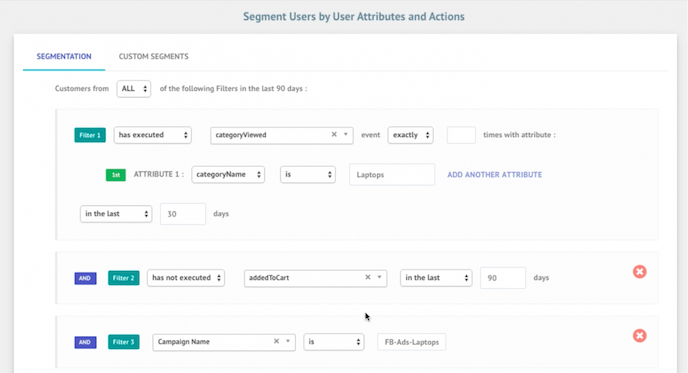The width and height of the screenshot is (688, 373).
Task: Open Filter 2 'has not executed' dropdown
Action: point(186,278)
